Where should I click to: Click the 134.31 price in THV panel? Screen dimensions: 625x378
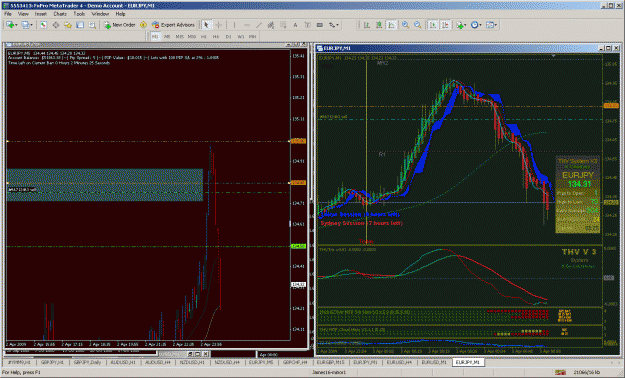click(579, 184)
